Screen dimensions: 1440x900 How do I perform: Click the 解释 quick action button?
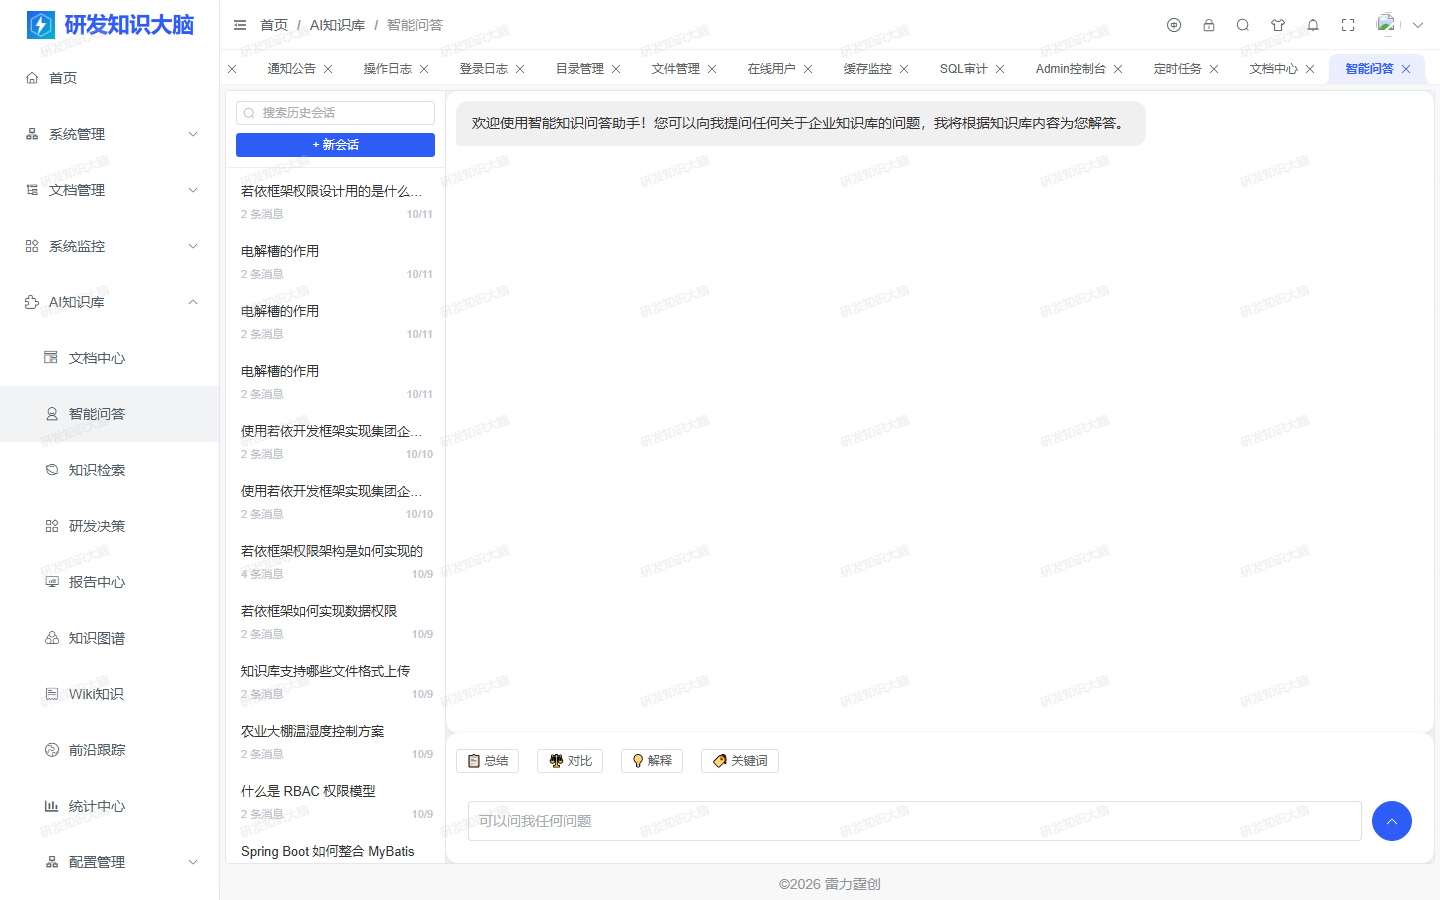click(x=652, y=761)
